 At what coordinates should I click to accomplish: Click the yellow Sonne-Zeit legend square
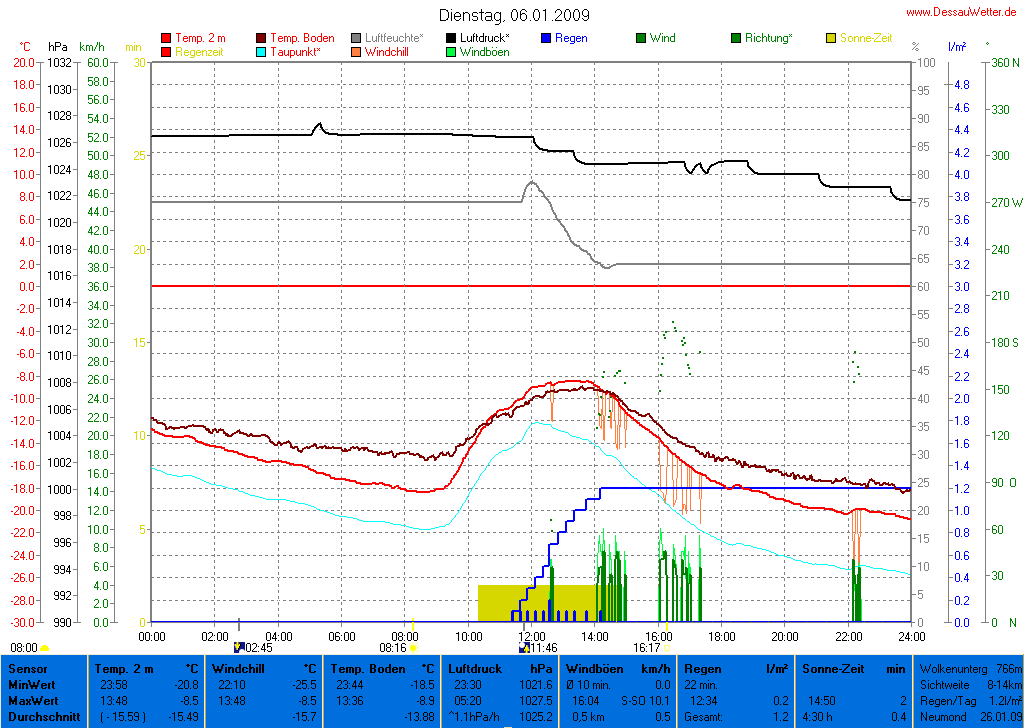coord(830,39)
